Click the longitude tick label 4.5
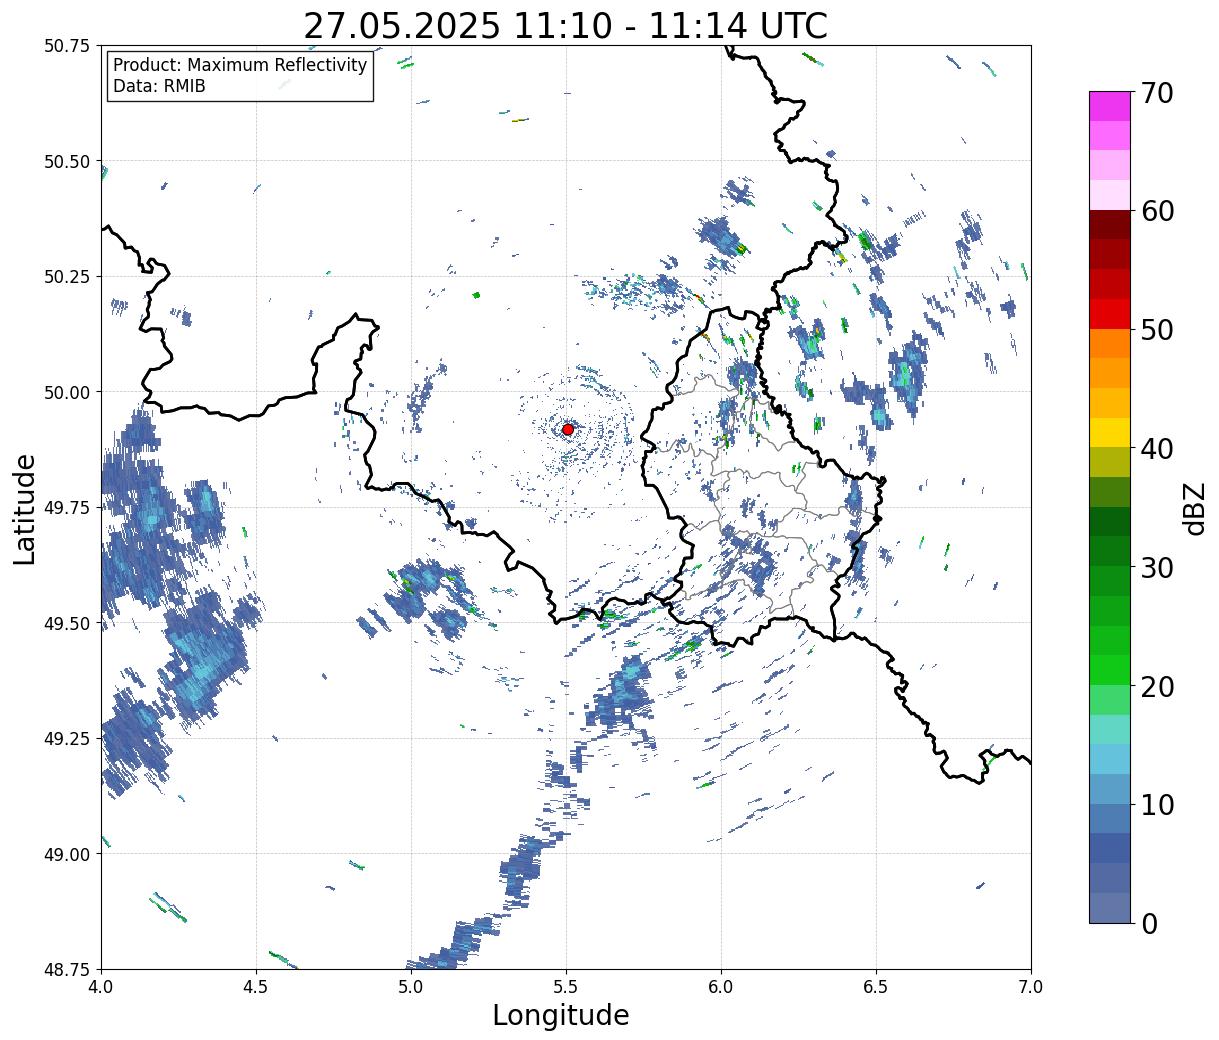 click(x=256, y=987)
